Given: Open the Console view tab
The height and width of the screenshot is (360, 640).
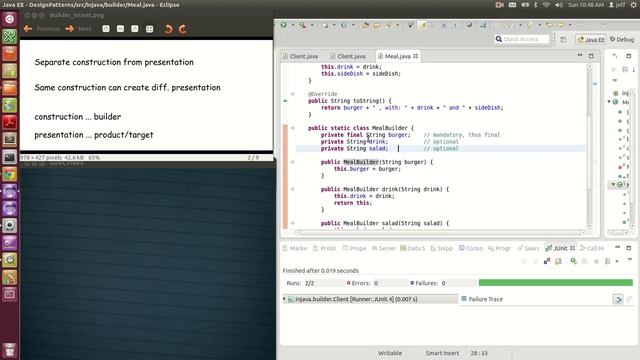Looking at the screenshot, I should click(471, 248).
